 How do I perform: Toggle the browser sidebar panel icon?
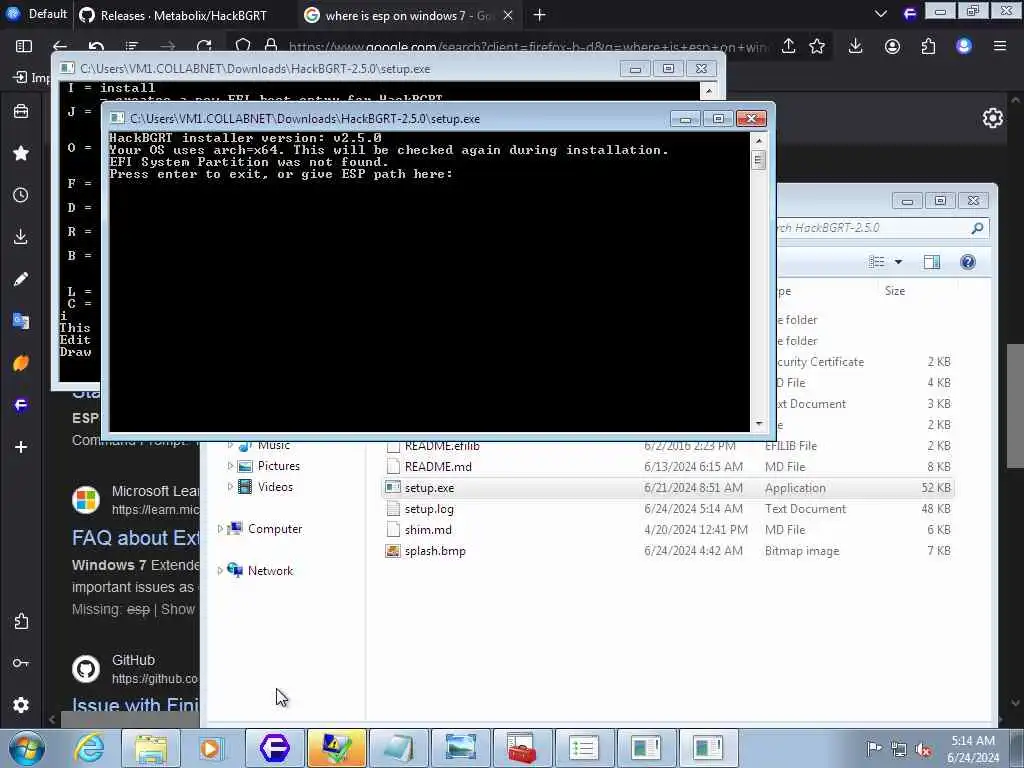[x=24, y=46]
